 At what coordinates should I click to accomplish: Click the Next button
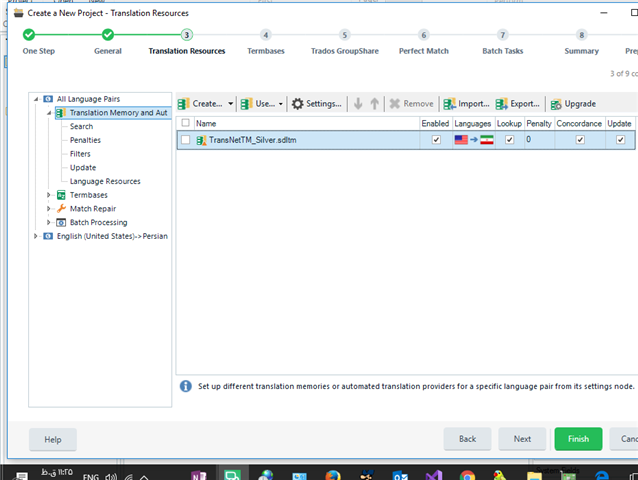point(522,439)
